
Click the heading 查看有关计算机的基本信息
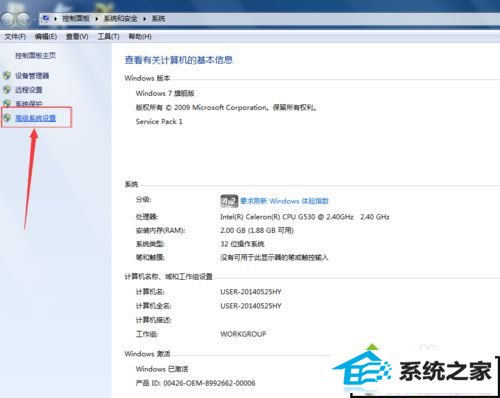pos(178,60)
